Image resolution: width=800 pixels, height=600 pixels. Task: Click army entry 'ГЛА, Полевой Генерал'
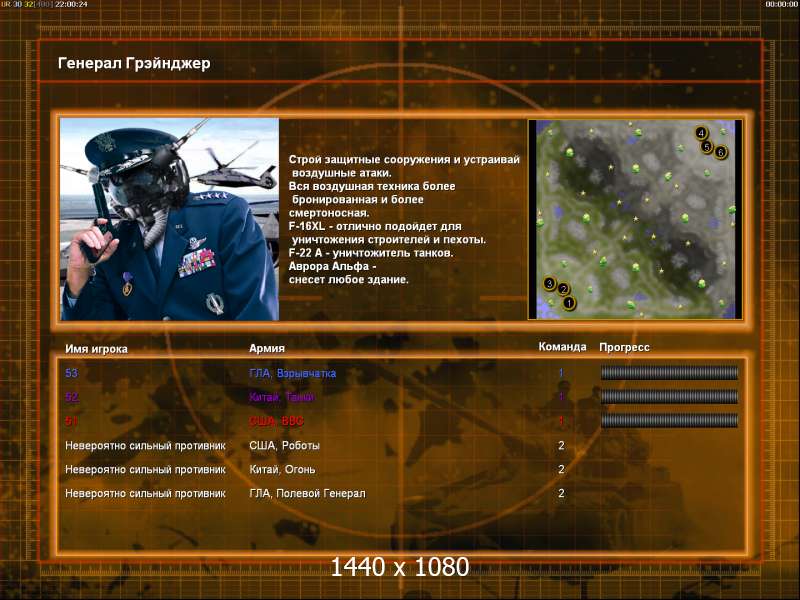(x=307, y=493)
